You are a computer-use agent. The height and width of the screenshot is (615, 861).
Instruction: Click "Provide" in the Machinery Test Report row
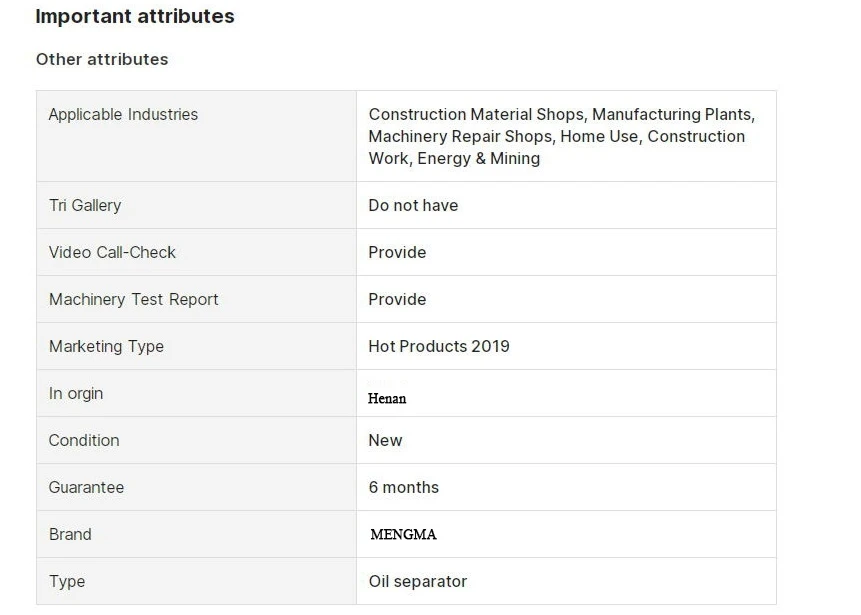pos(397,299)
